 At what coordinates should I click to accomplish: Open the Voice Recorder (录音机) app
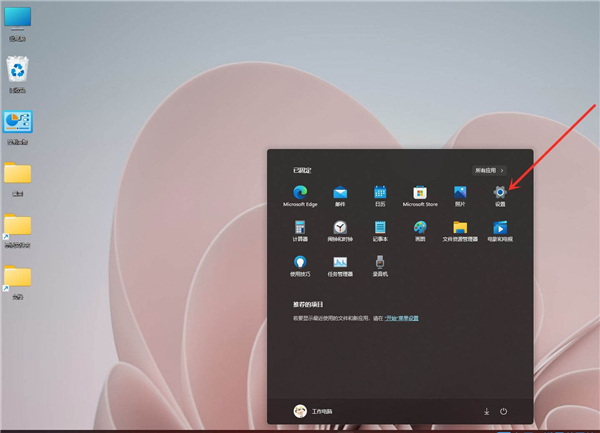pyautogui.click(x=380, y=266)
